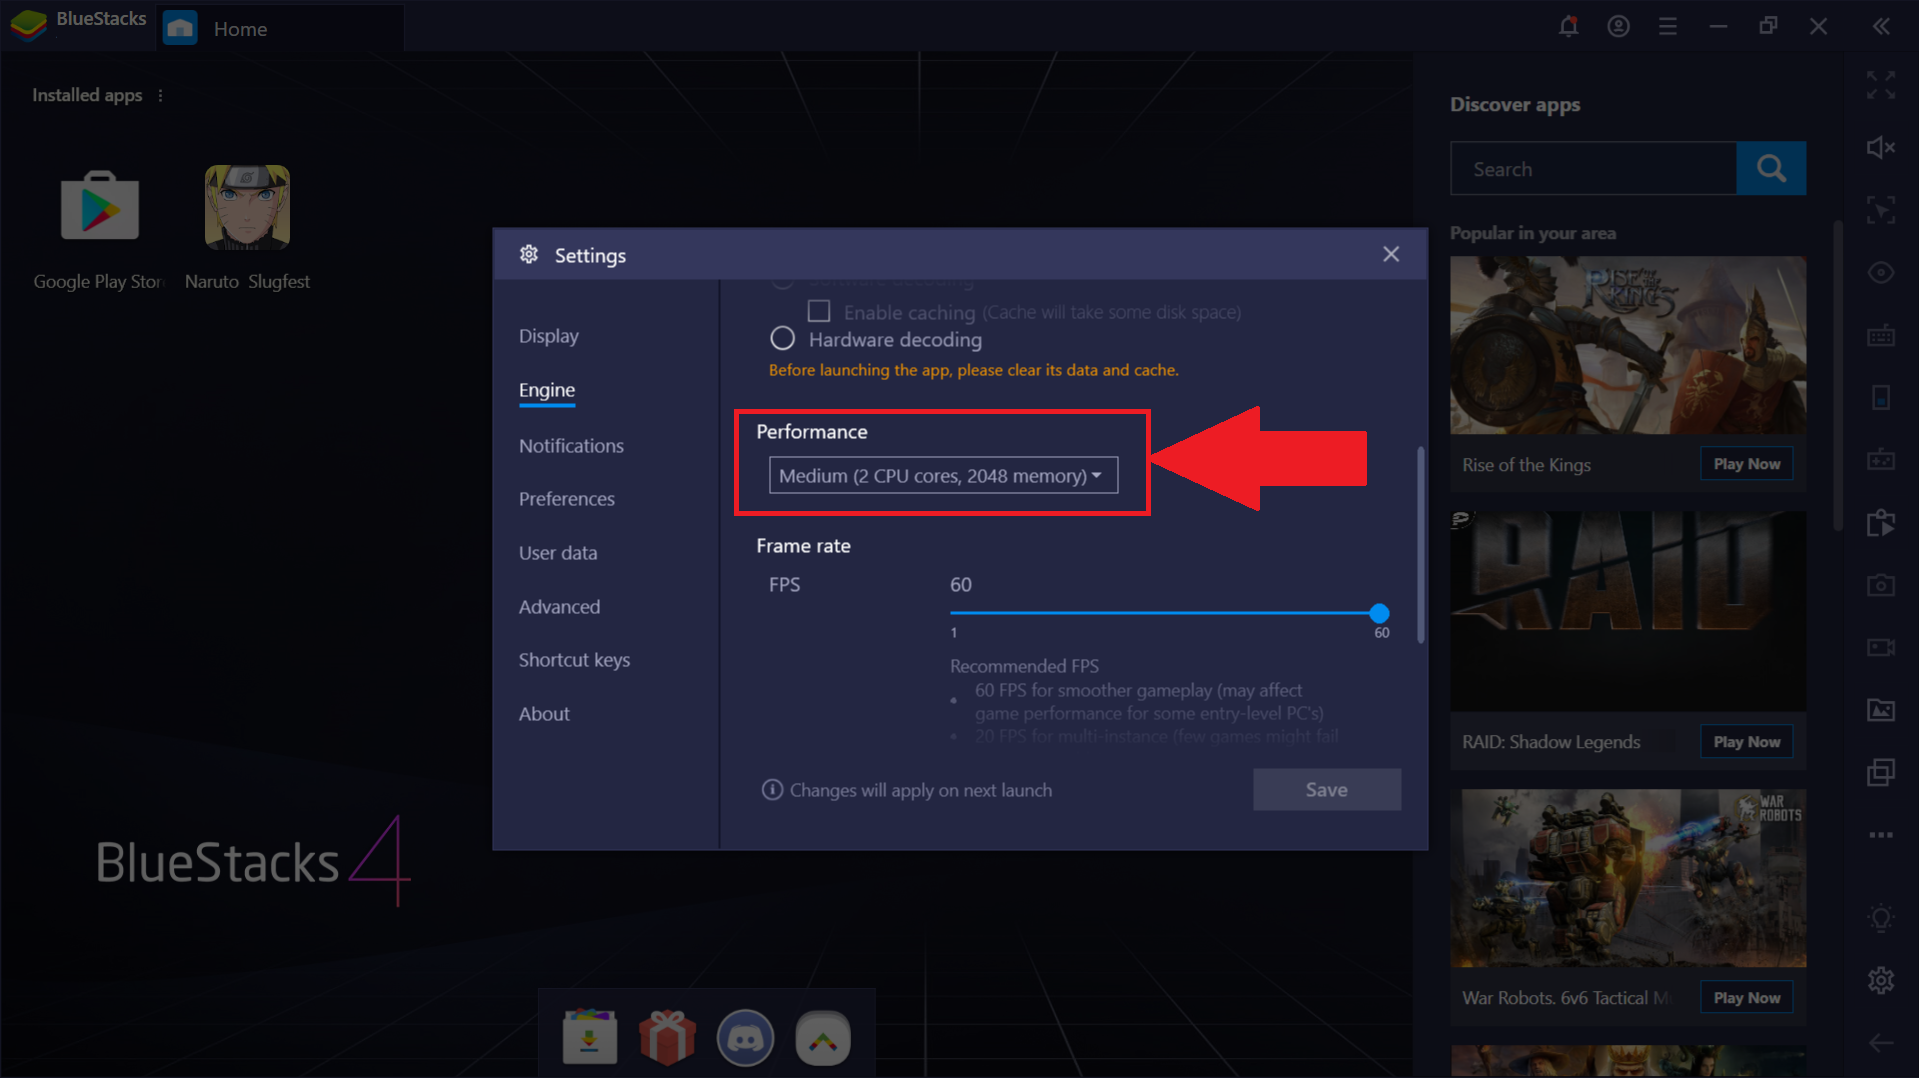Screen dimensions: 1919x1078
Task: Click the Home tab icon
Action: pyautogui.click(x=180, y=28)
